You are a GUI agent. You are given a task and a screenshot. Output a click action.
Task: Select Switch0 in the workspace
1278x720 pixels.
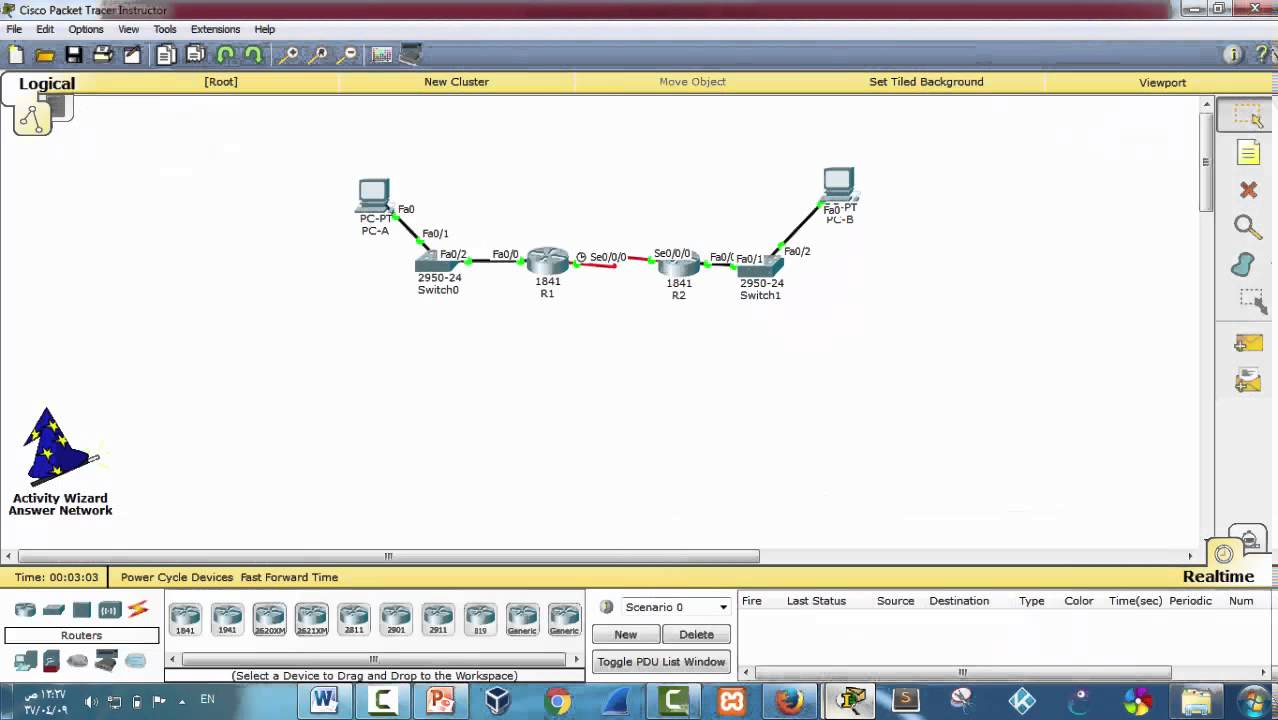[435, 262]
